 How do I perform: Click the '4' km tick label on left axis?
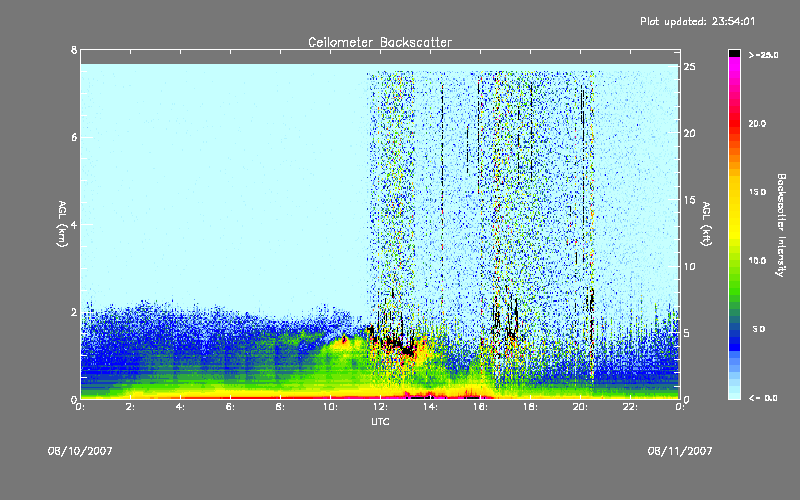pos(74,224)
